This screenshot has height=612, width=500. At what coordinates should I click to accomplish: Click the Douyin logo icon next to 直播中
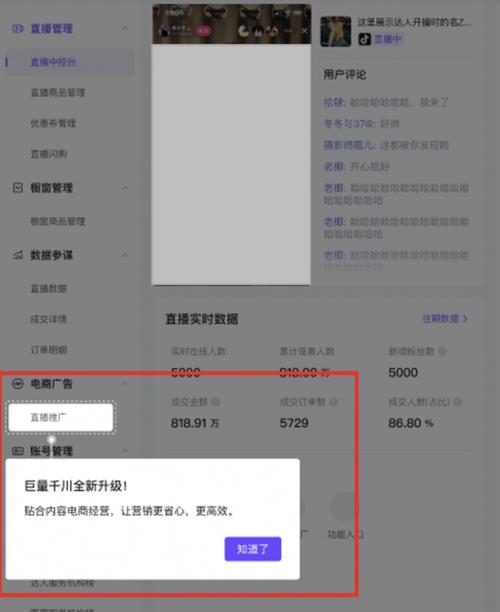point(365,39)
